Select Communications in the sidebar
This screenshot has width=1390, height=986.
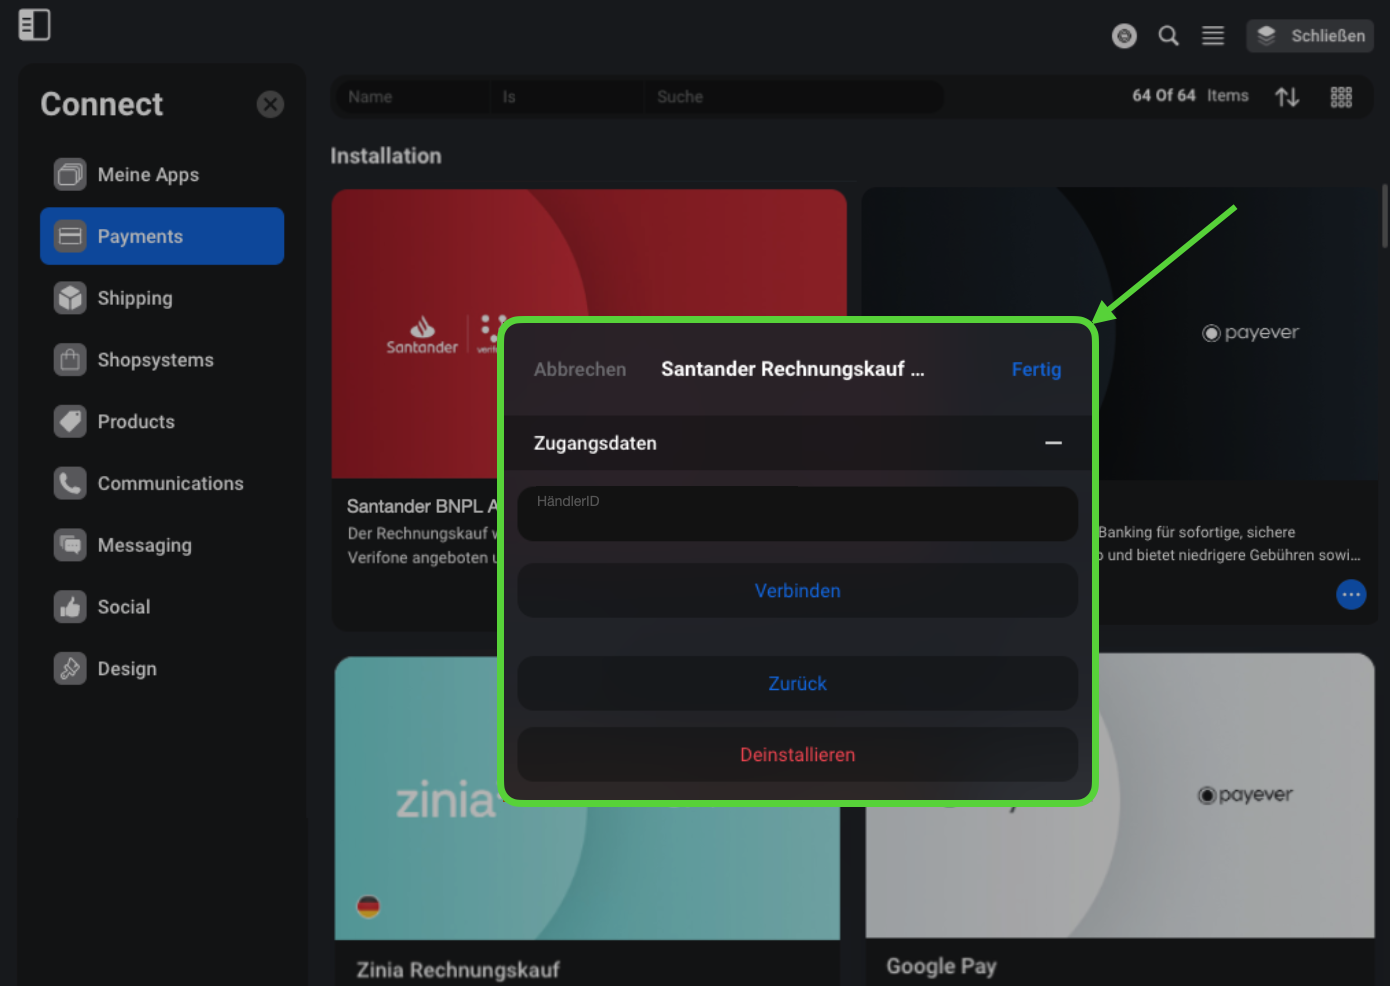162,483
